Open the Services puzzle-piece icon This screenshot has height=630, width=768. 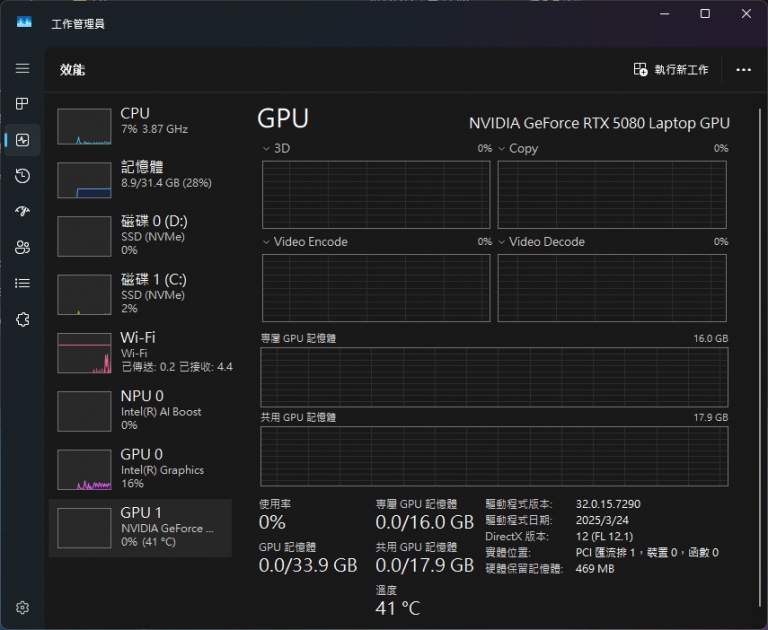tap(23, 319)
